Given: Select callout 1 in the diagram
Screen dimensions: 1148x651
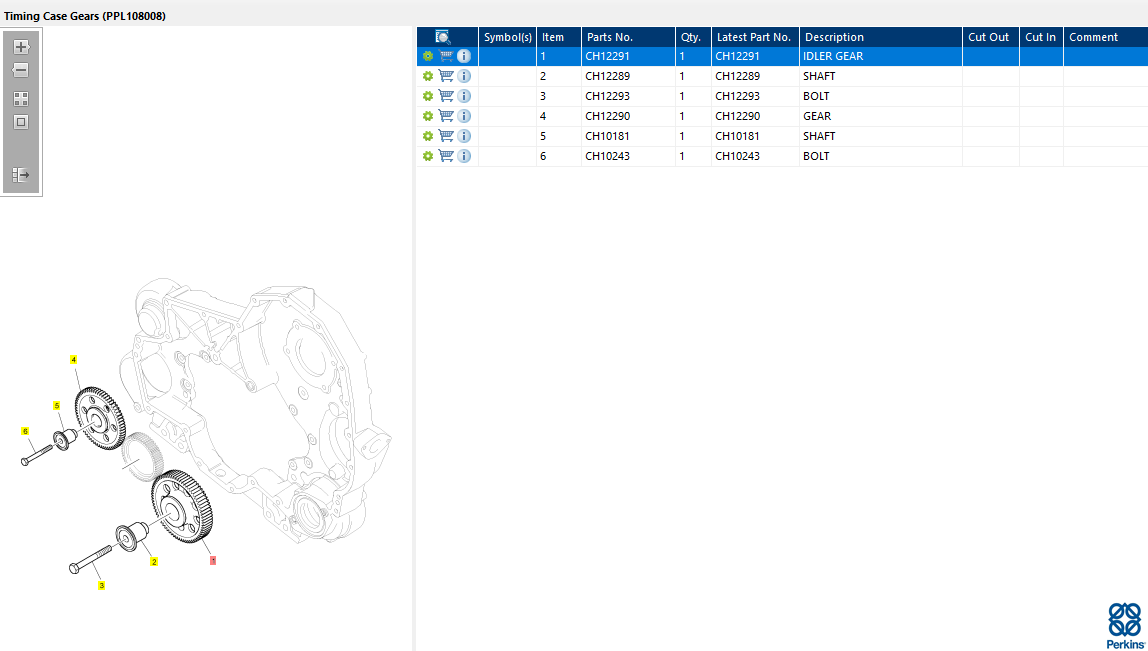Looking at the screenshot, I should [213, 560].
